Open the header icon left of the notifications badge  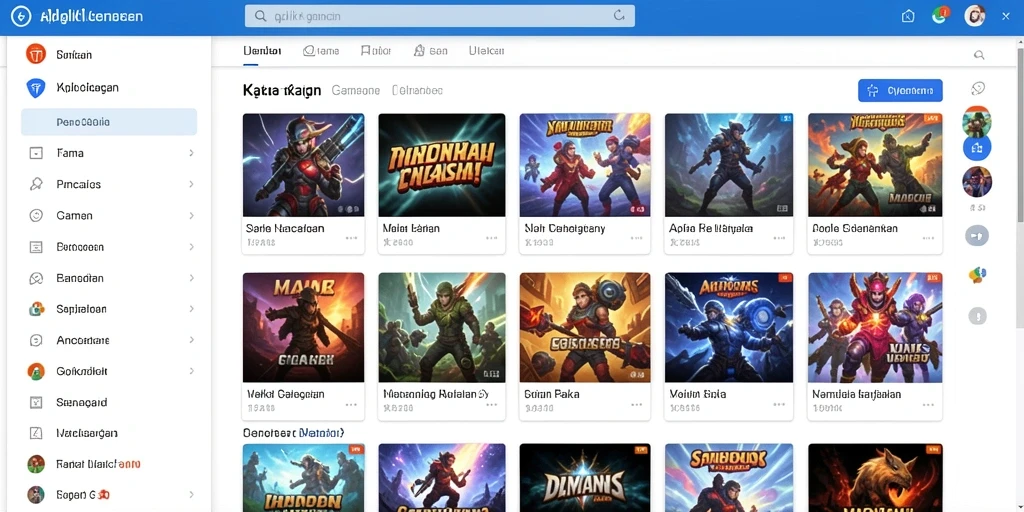coord(908,16)
